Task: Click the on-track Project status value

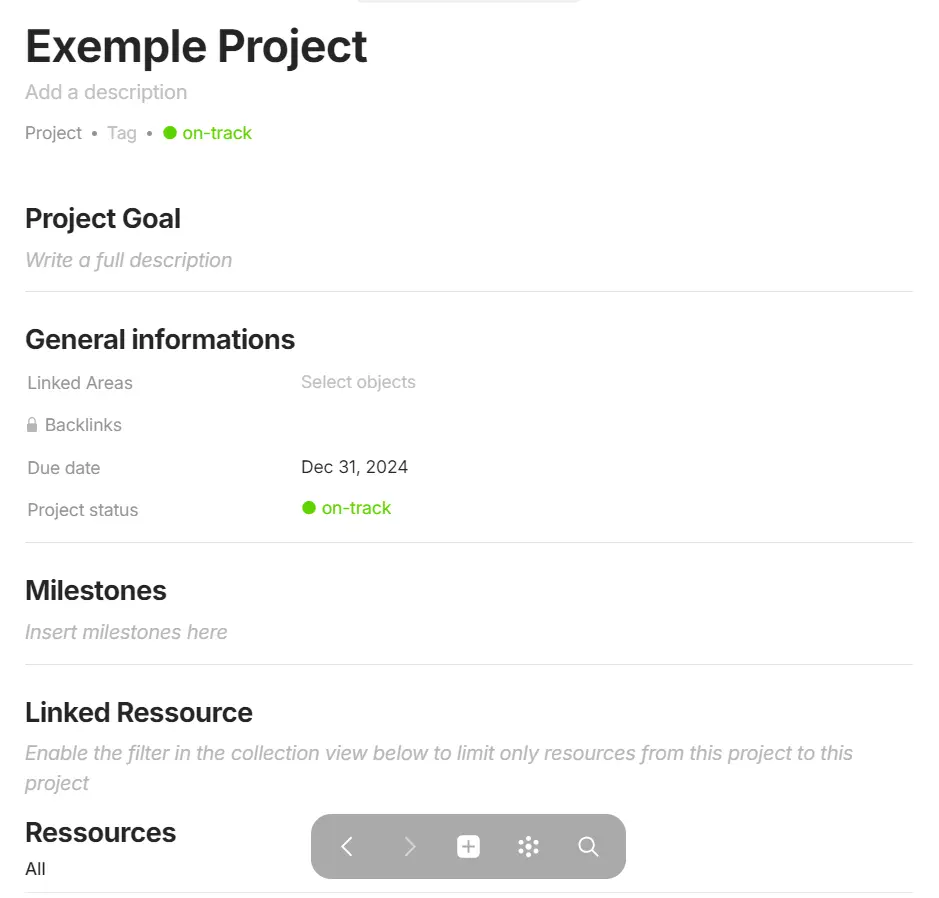Action: pos(356,508)
